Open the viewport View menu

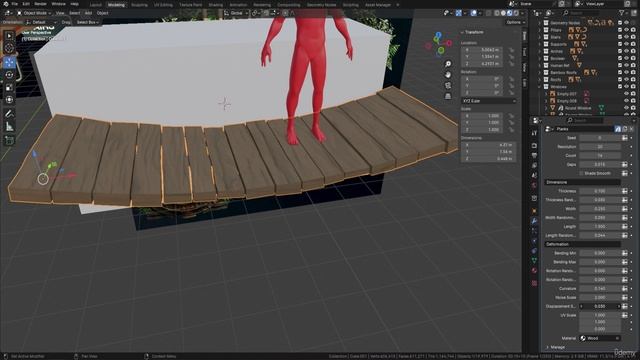(x=60, y=13)
